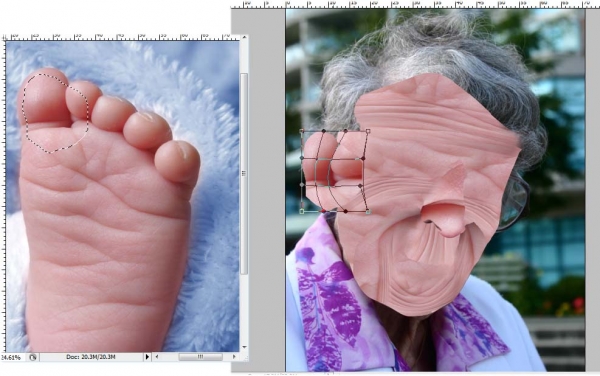Screen dimensions: 600x376
Task: Click the horizontal scrollbar thumb in foot window
Action: click(x=201, y=357)
